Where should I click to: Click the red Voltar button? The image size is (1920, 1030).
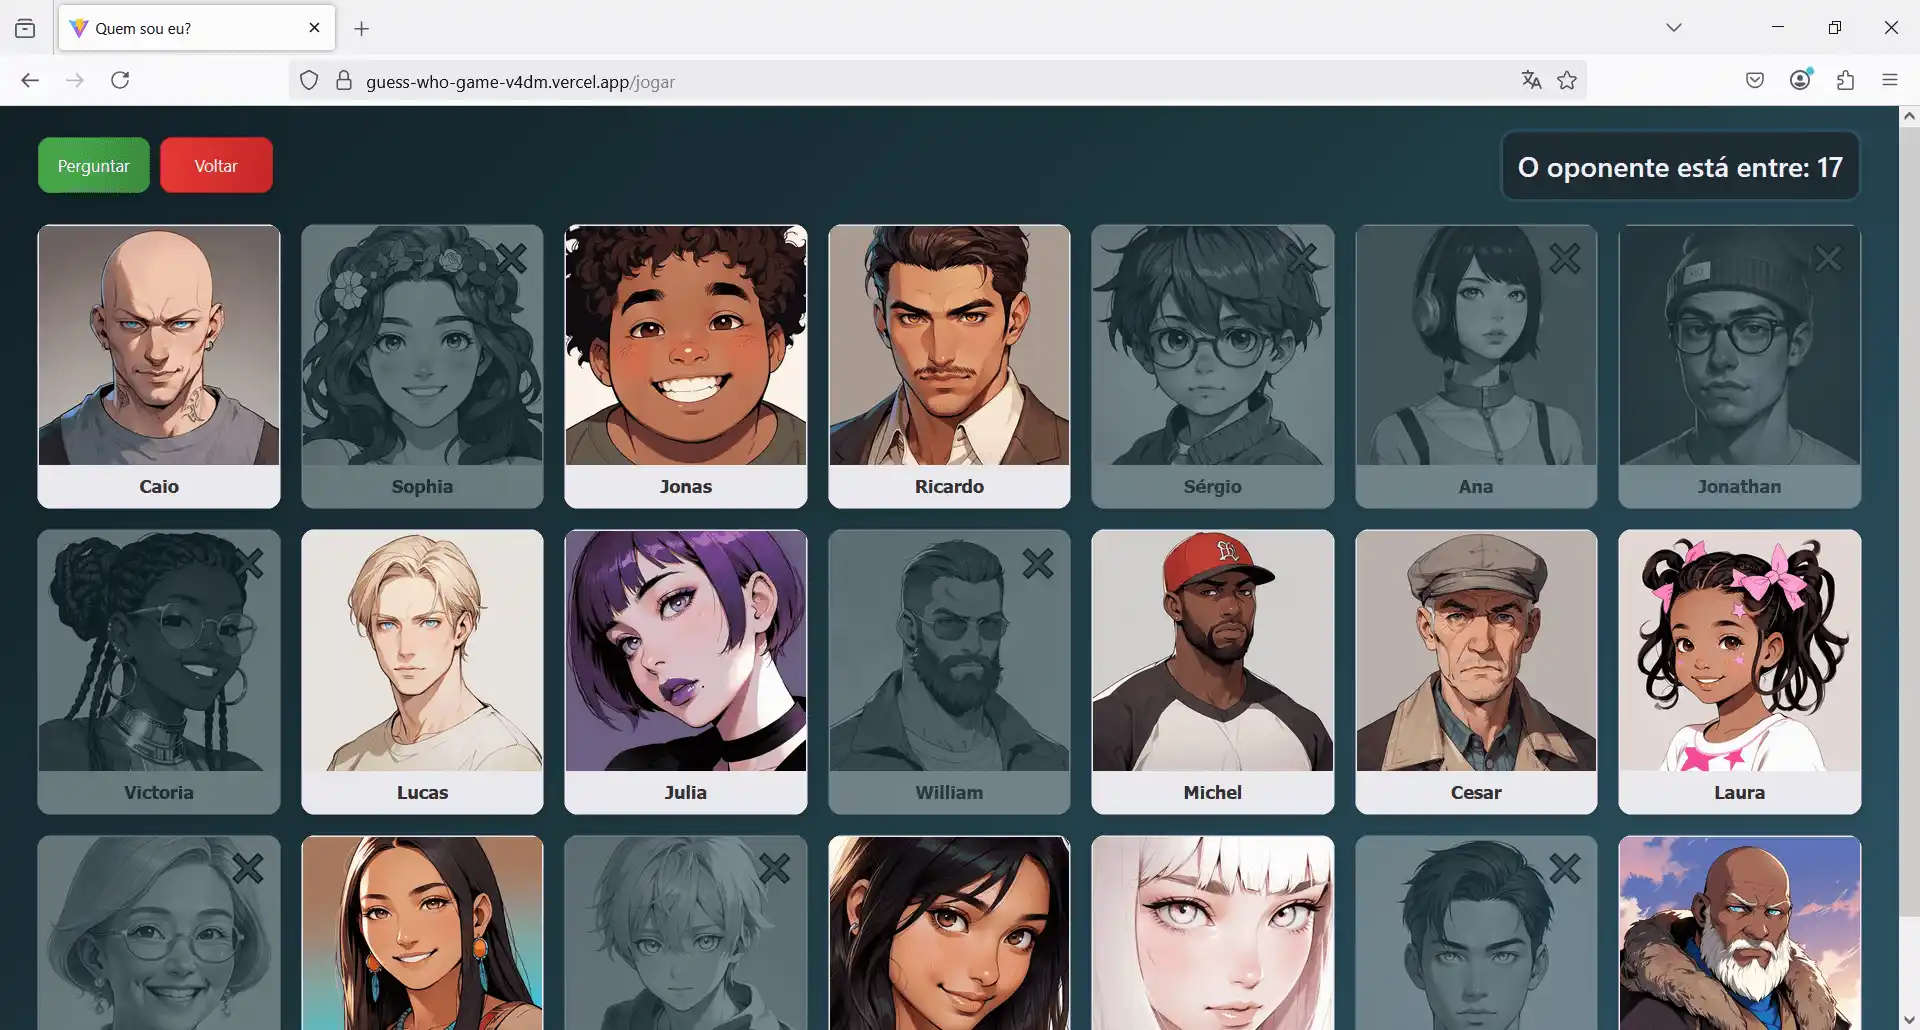[x=216, y=165]
